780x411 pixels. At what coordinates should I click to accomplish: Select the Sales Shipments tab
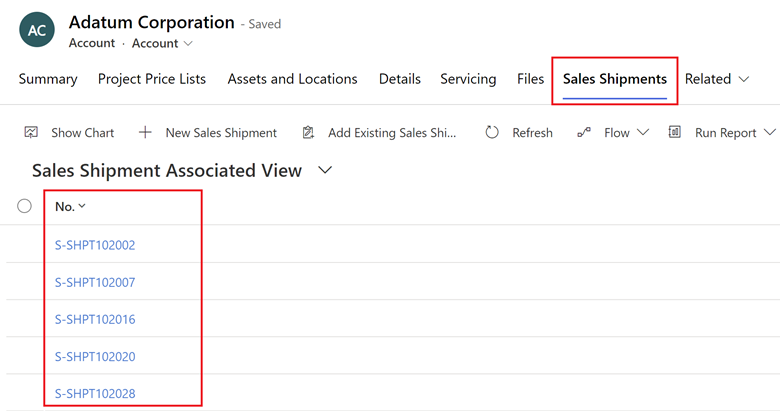tap(615, 79)
